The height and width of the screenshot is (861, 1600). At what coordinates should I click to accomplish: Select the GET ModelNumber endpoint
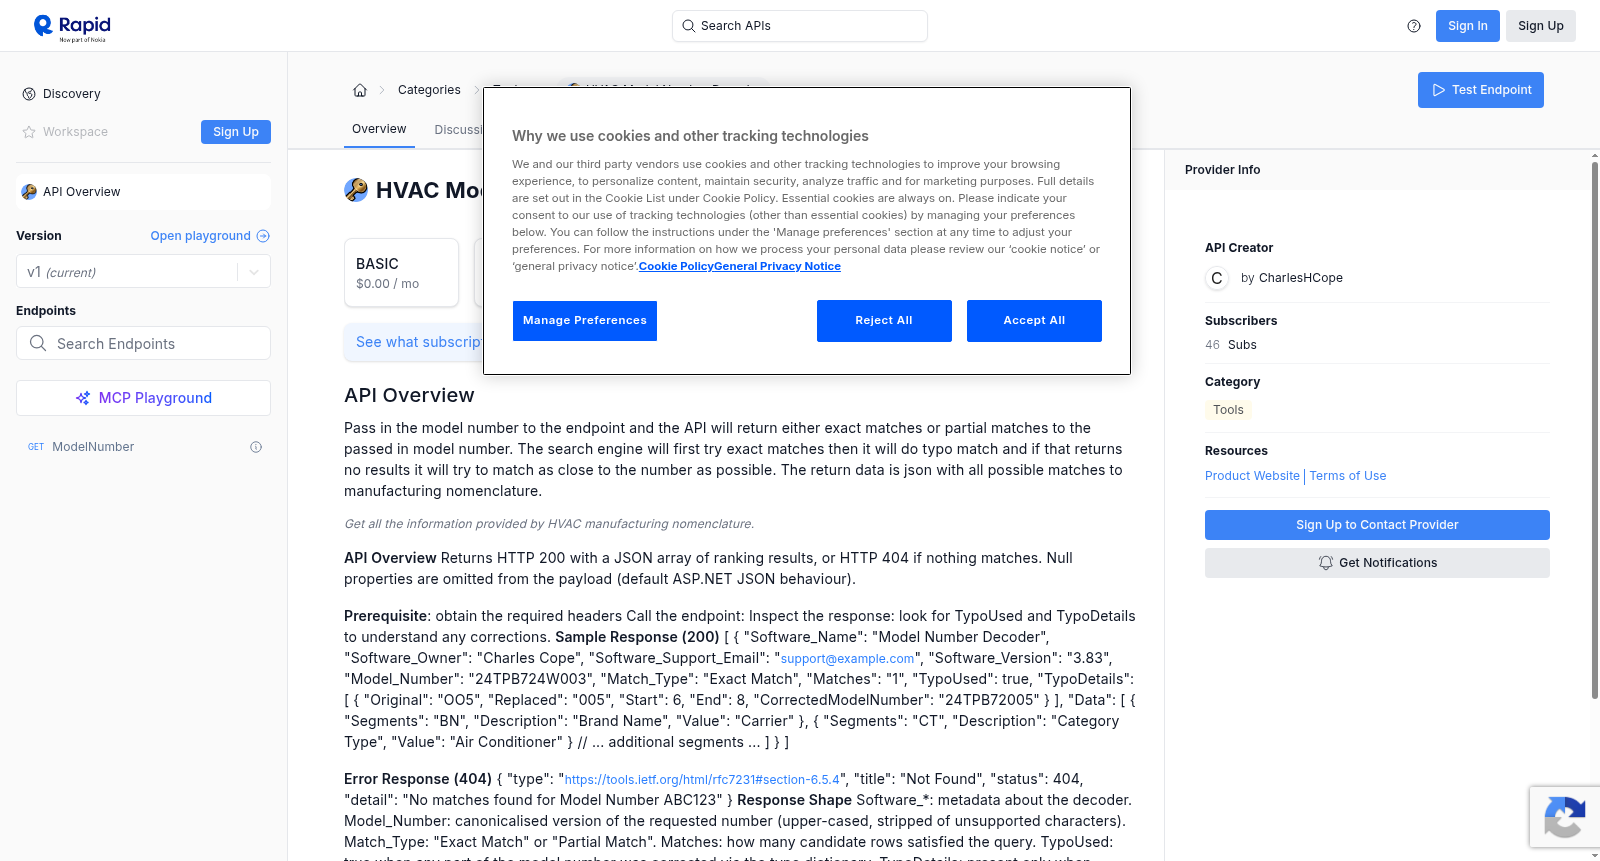tap(143, 447)
